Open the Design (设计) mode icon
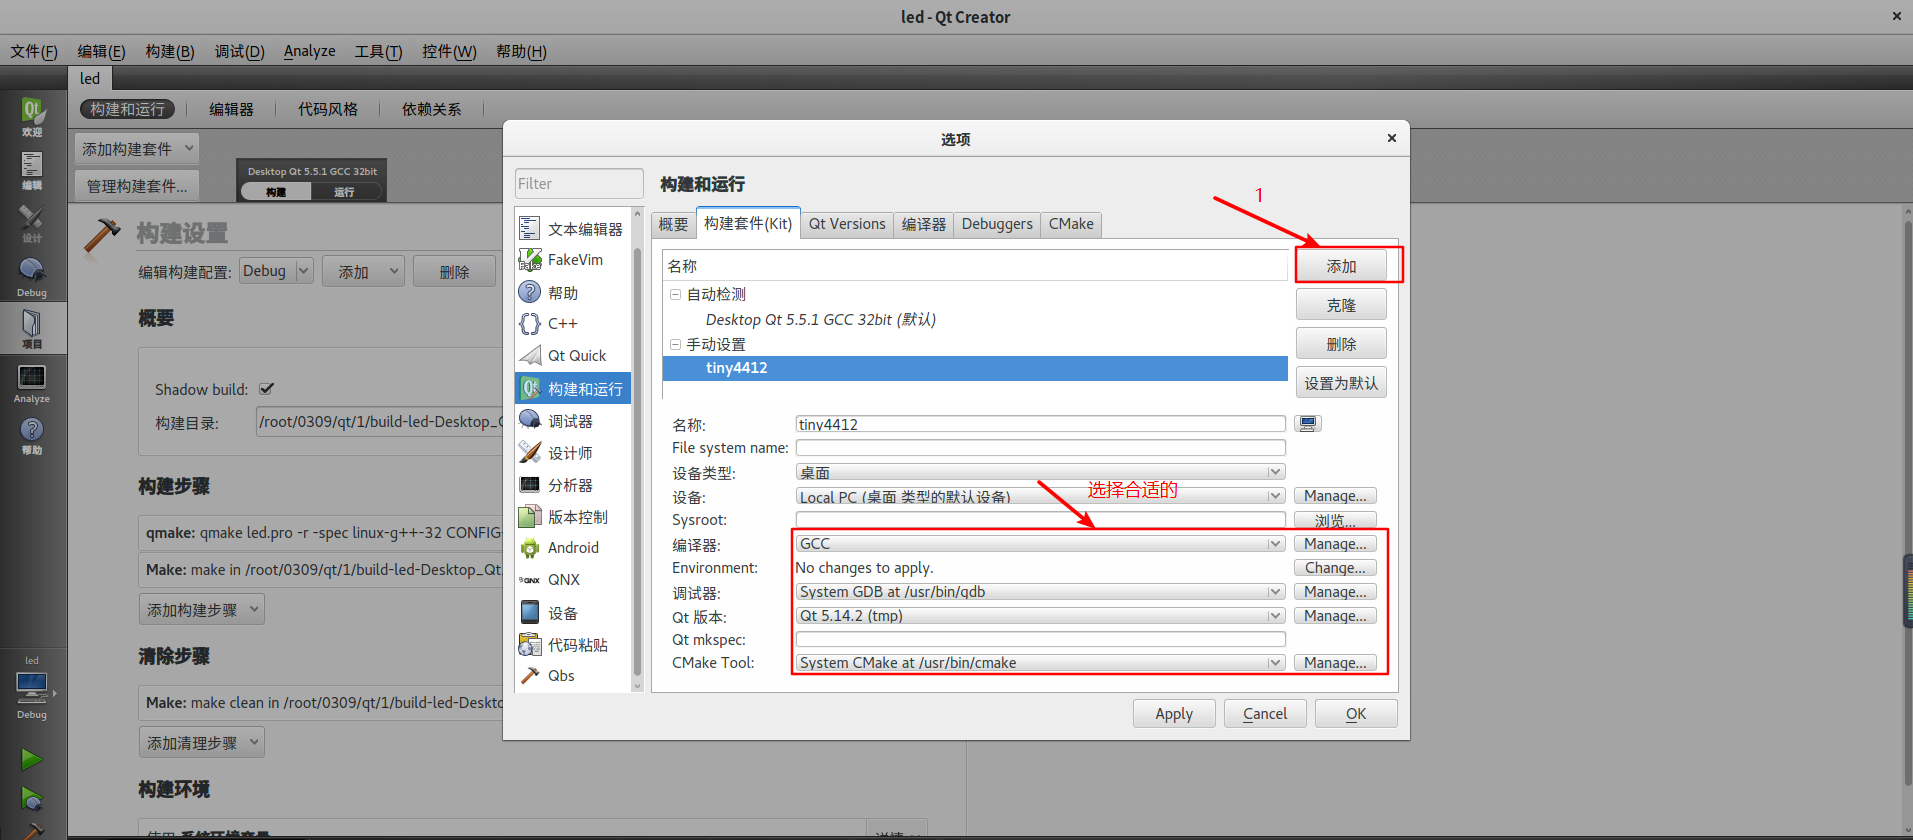The width and height of the screenshot is (1913, 840). coord(32,224)
